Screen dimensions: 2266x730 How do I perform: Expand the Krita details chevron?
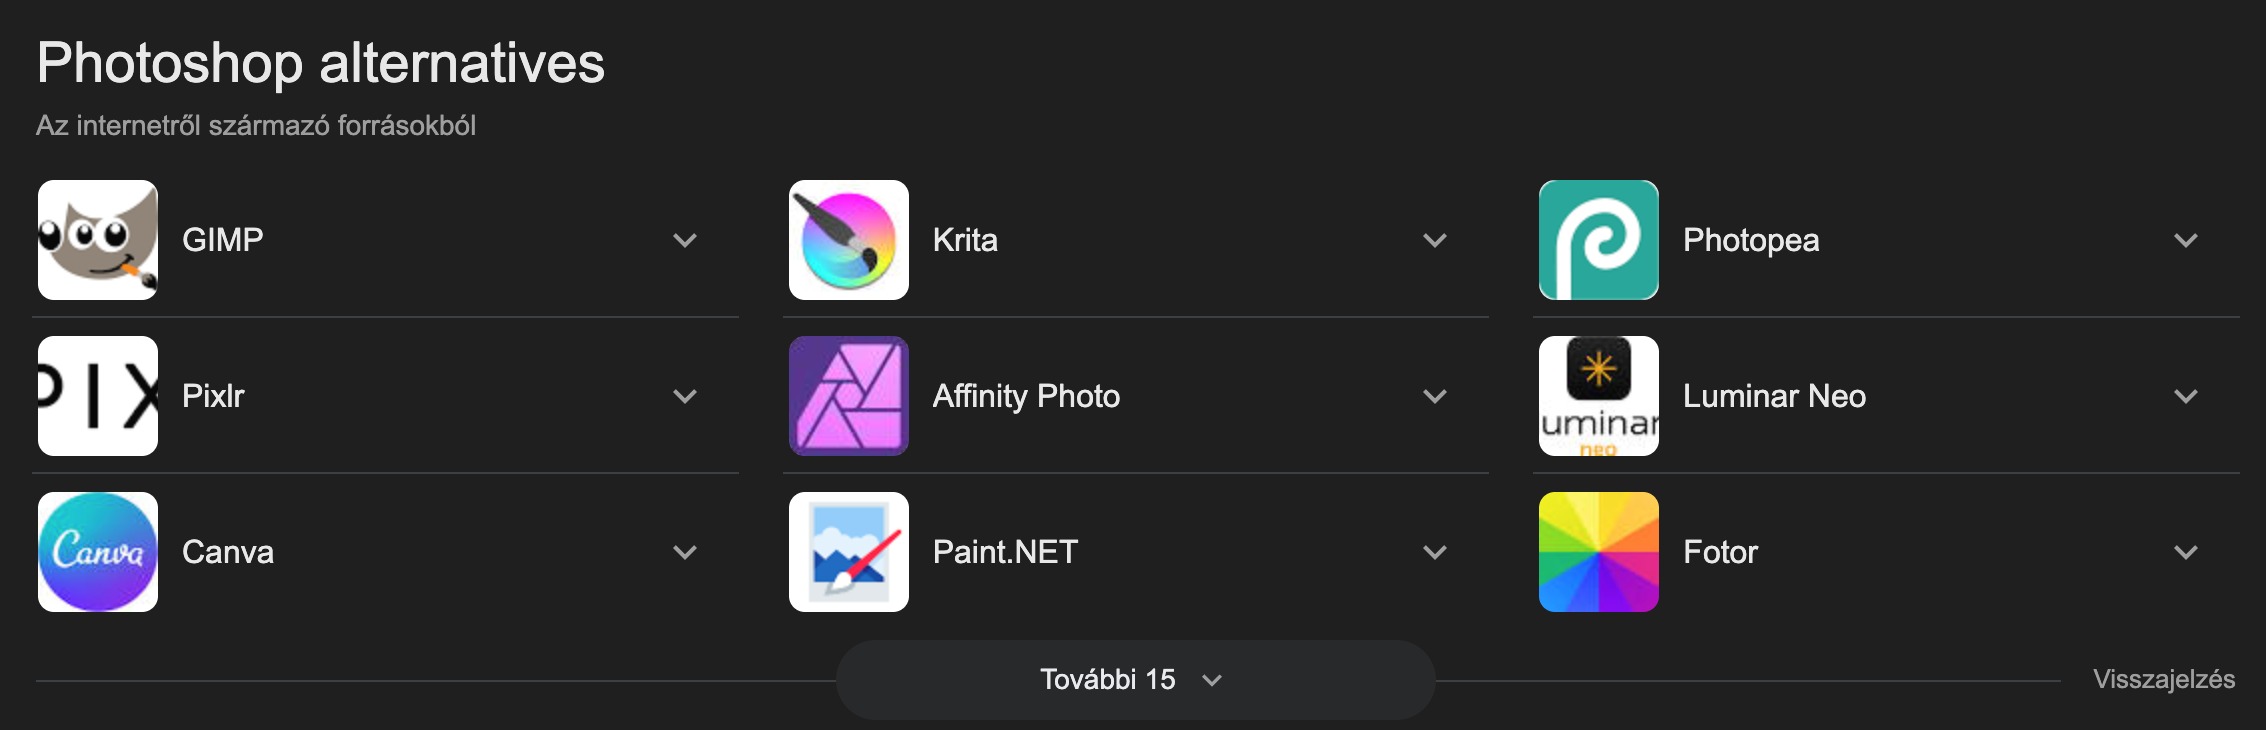click(x=1435, y=239)
